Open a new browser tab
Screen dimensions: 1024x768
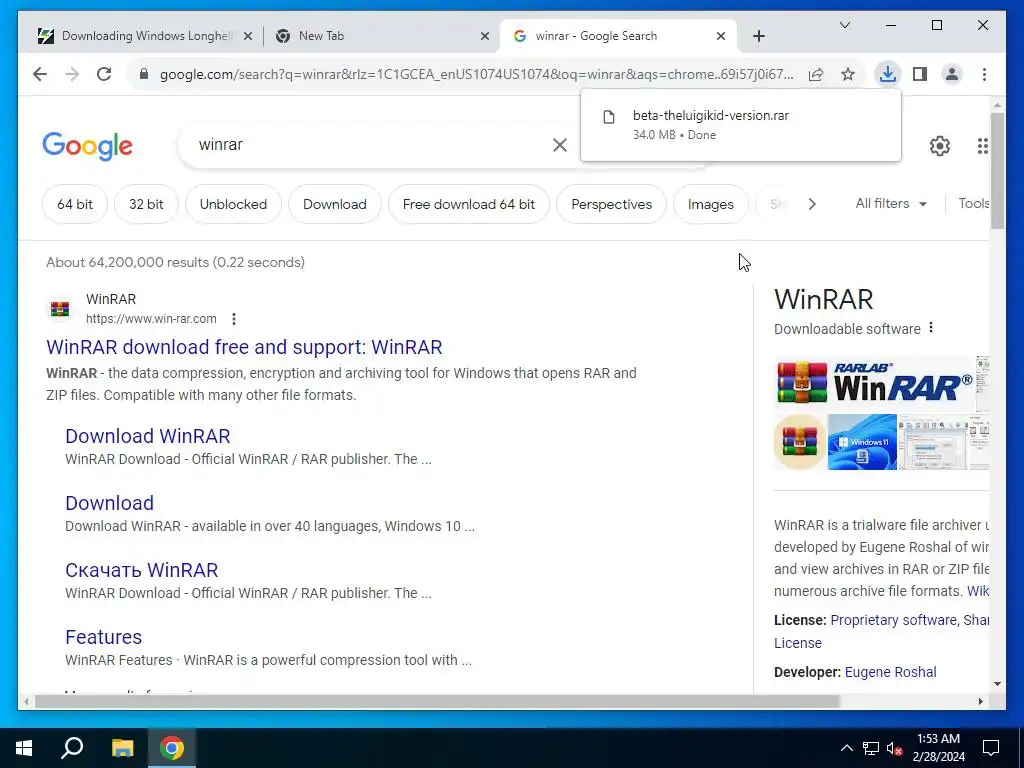click(x=758, y=36)
